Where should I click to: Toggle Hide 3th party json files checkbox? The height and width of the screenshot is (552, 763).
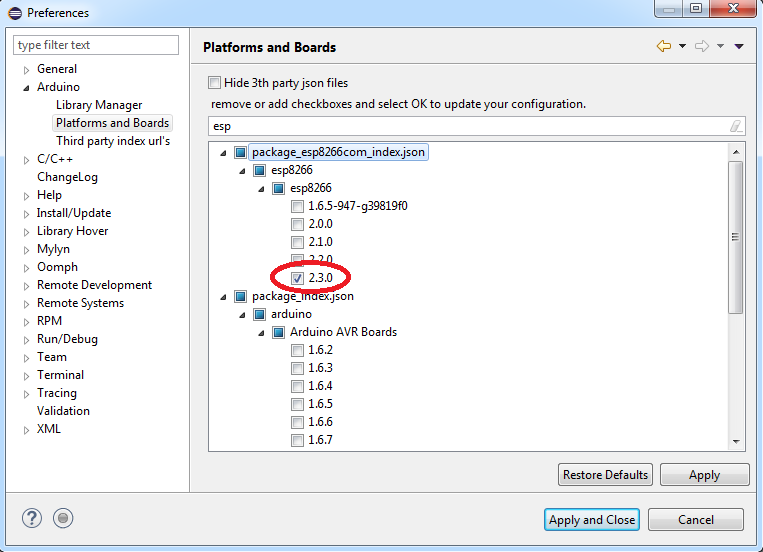coord(214,83)
